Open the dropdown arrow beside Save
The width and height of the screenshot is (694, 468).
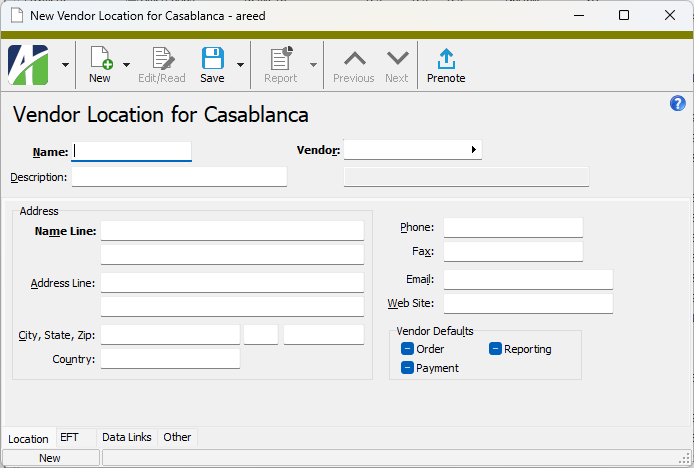coord(240,65)
